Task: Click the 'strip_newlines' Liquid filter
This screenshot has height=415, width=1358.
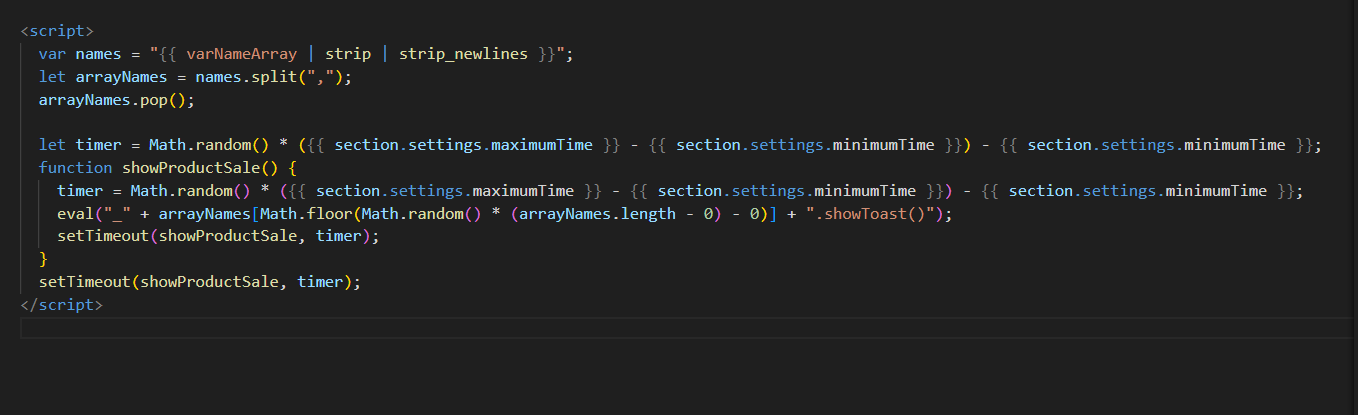Action: [463, 54]
